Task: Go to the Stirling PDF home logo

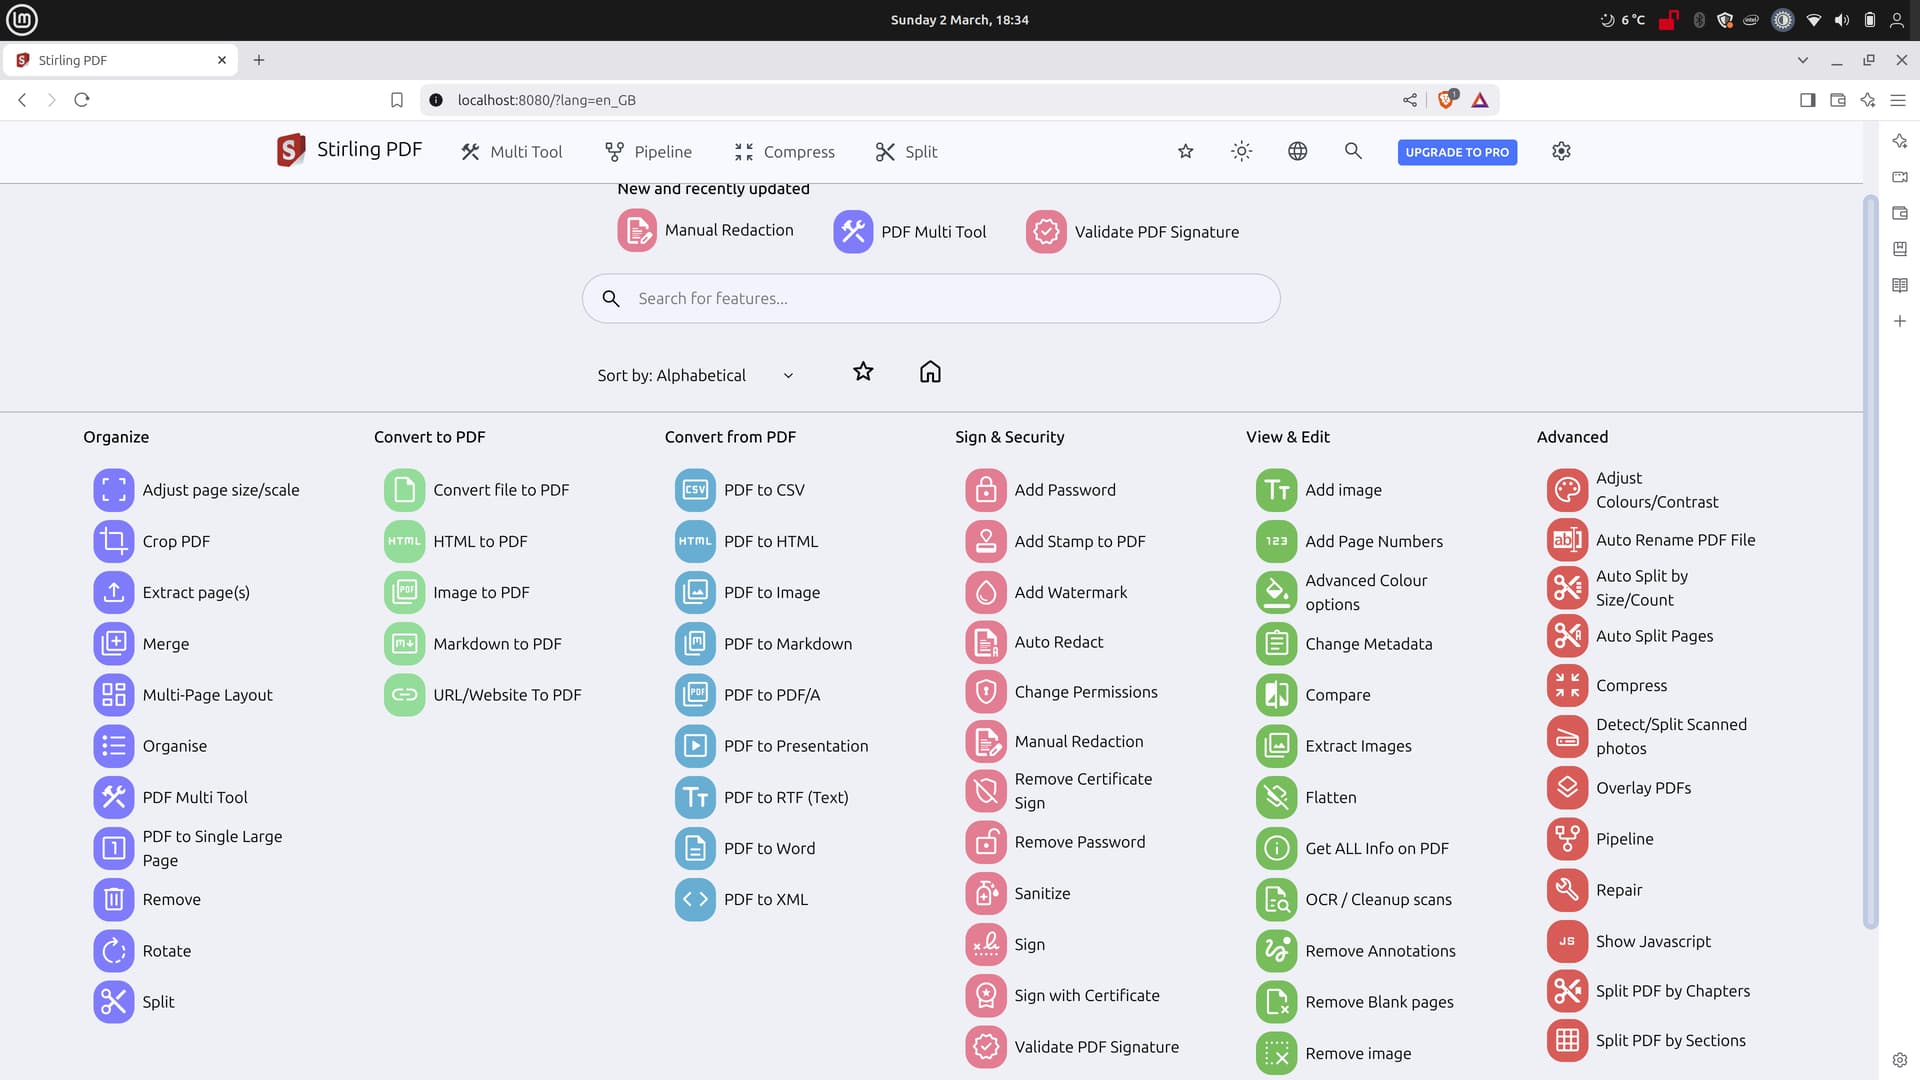Action: click(349, 150)
